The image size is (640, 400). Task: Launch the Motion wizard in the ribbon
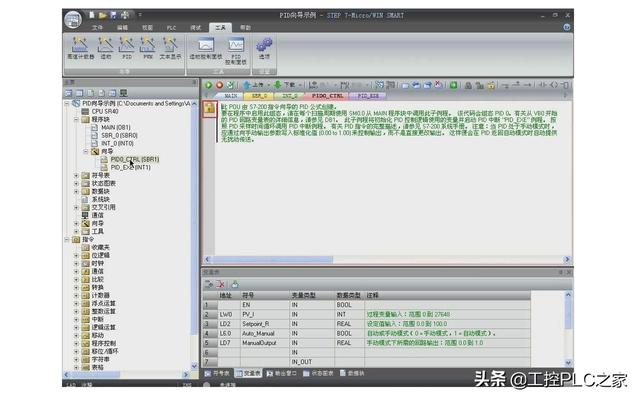tap(106, 48)
